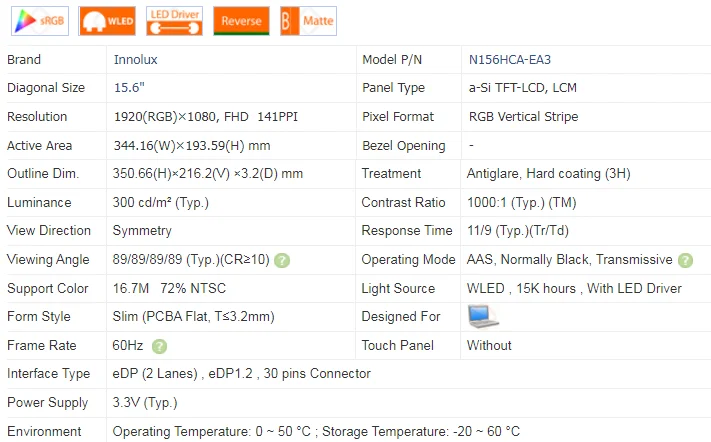The width and height of the screenshot is (711, 442).
Task: Click the Designed For label
Action: 401,316
